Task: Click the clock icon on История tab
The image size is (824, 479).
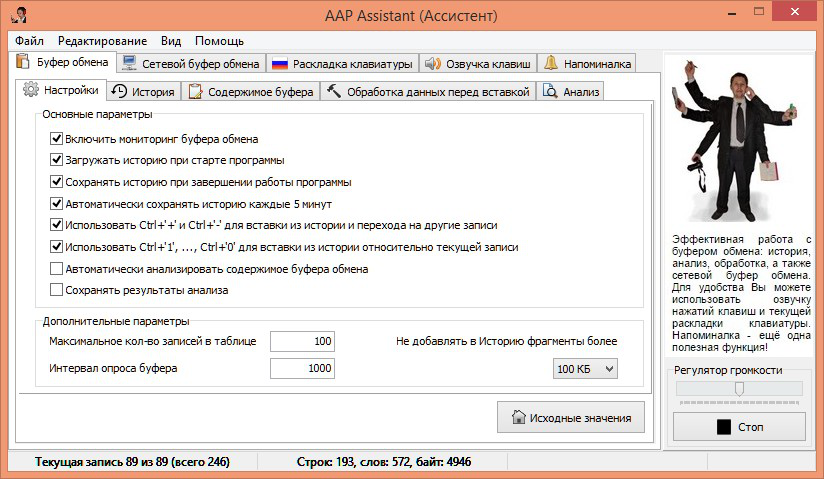Action: 119,91
